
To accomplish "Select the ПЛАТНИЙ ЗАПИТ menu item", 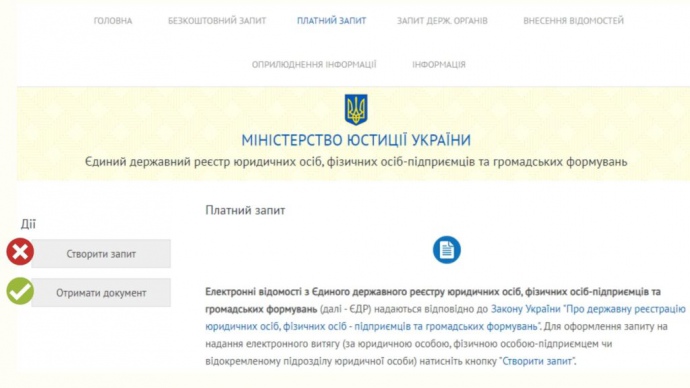I will tap(331, 21).
